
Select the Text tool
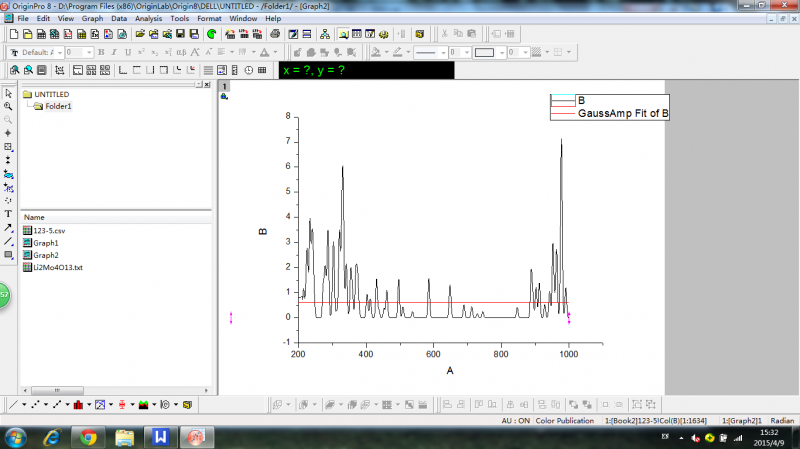pos(8,214)
